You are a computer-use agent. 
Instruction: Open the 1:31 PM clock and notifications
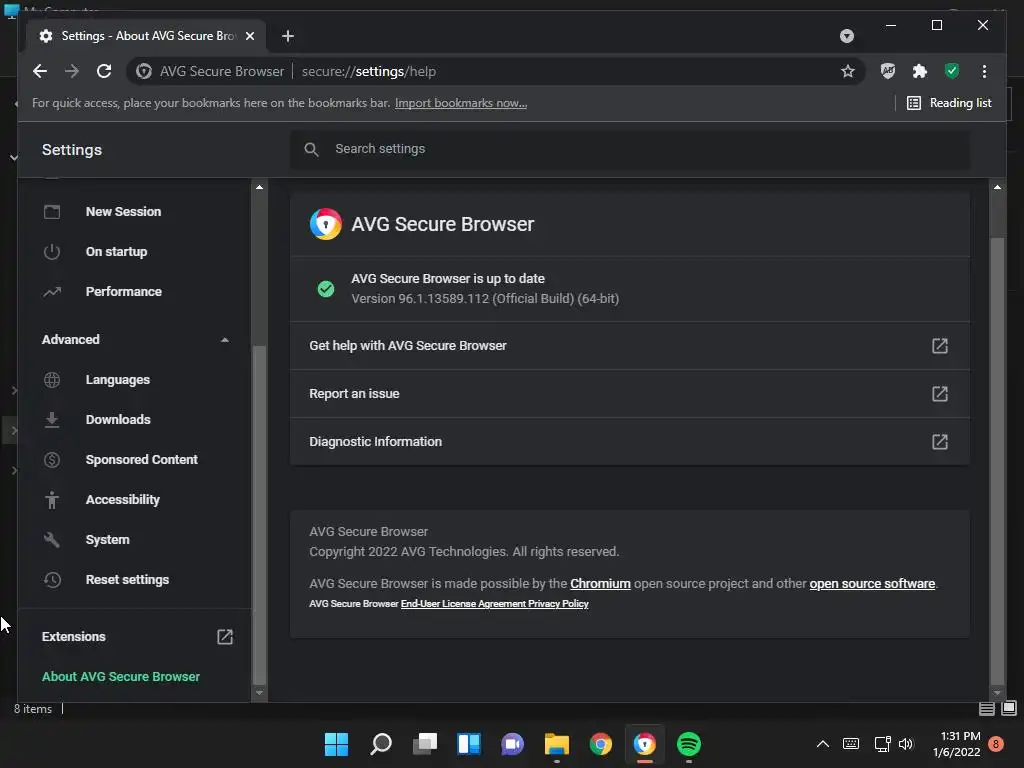coord(956,744)
